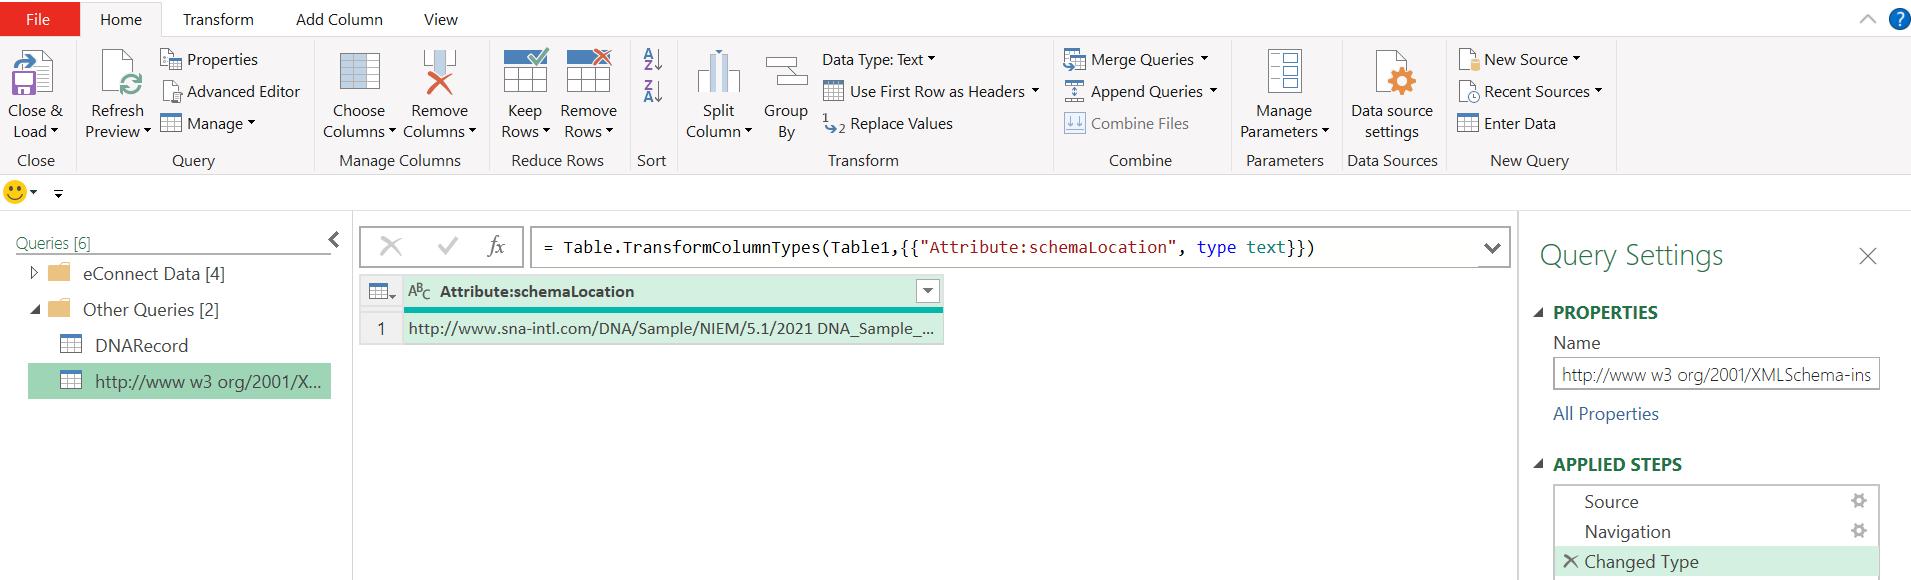1911x580 pixels.
Task: Sort ascending A to Z
Action: 653,59
